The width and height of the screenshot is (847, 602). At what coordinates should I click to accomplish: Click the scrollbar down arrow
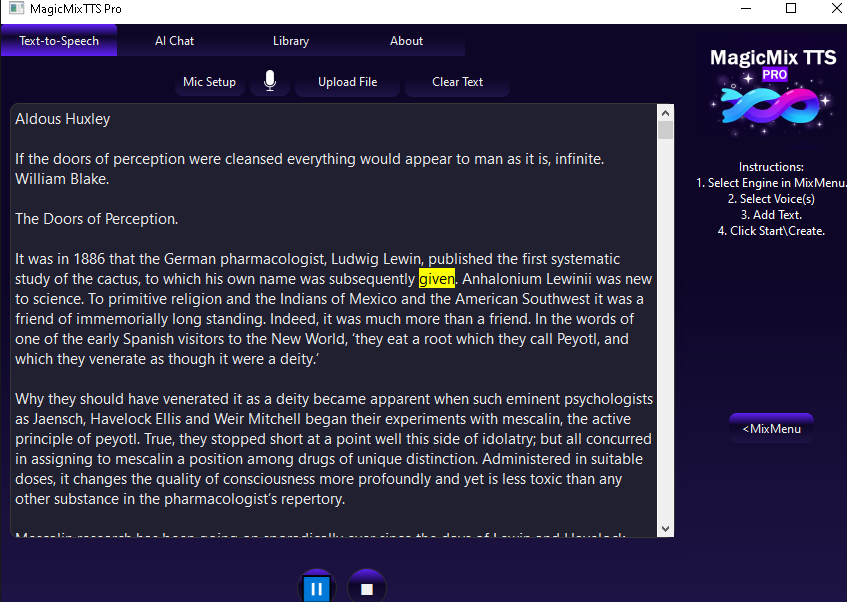[666, 529]
